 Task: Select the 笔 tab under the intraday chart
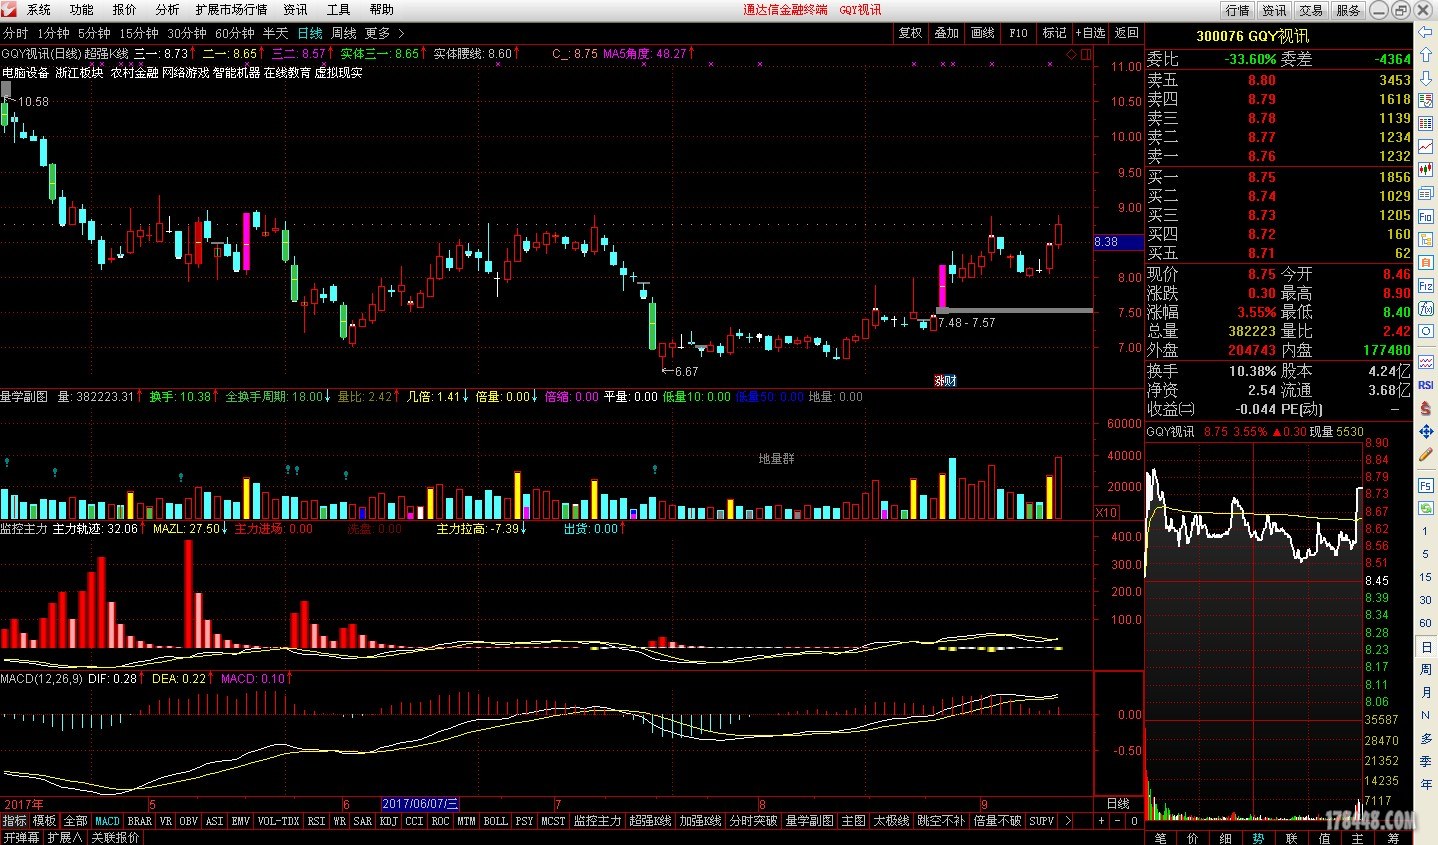[1161, 838]
